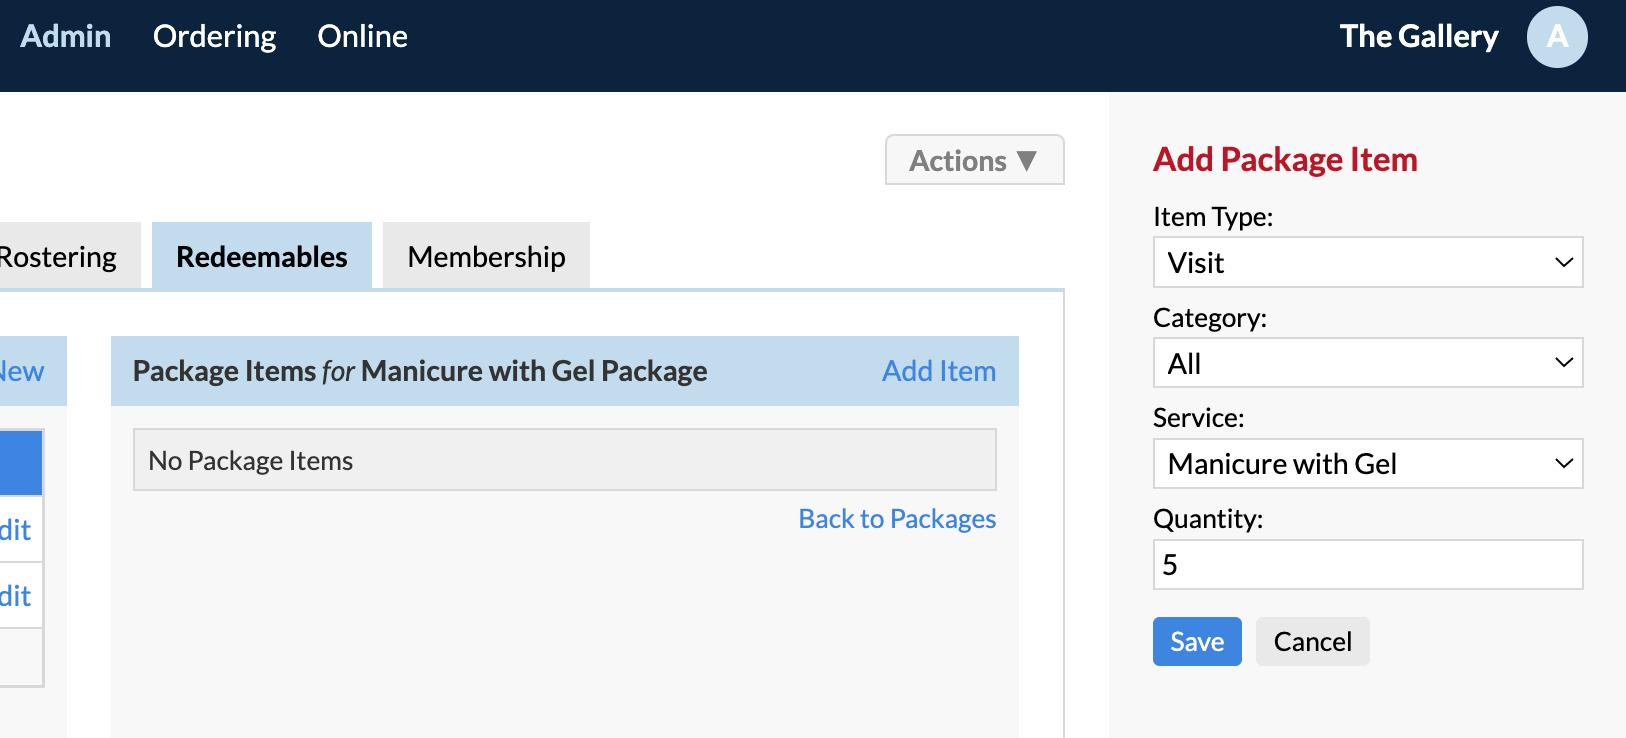The height and width of the screenshot is (738, 1626).
Task: Expand the Item Type dropdown
Action: point(1368,262)
